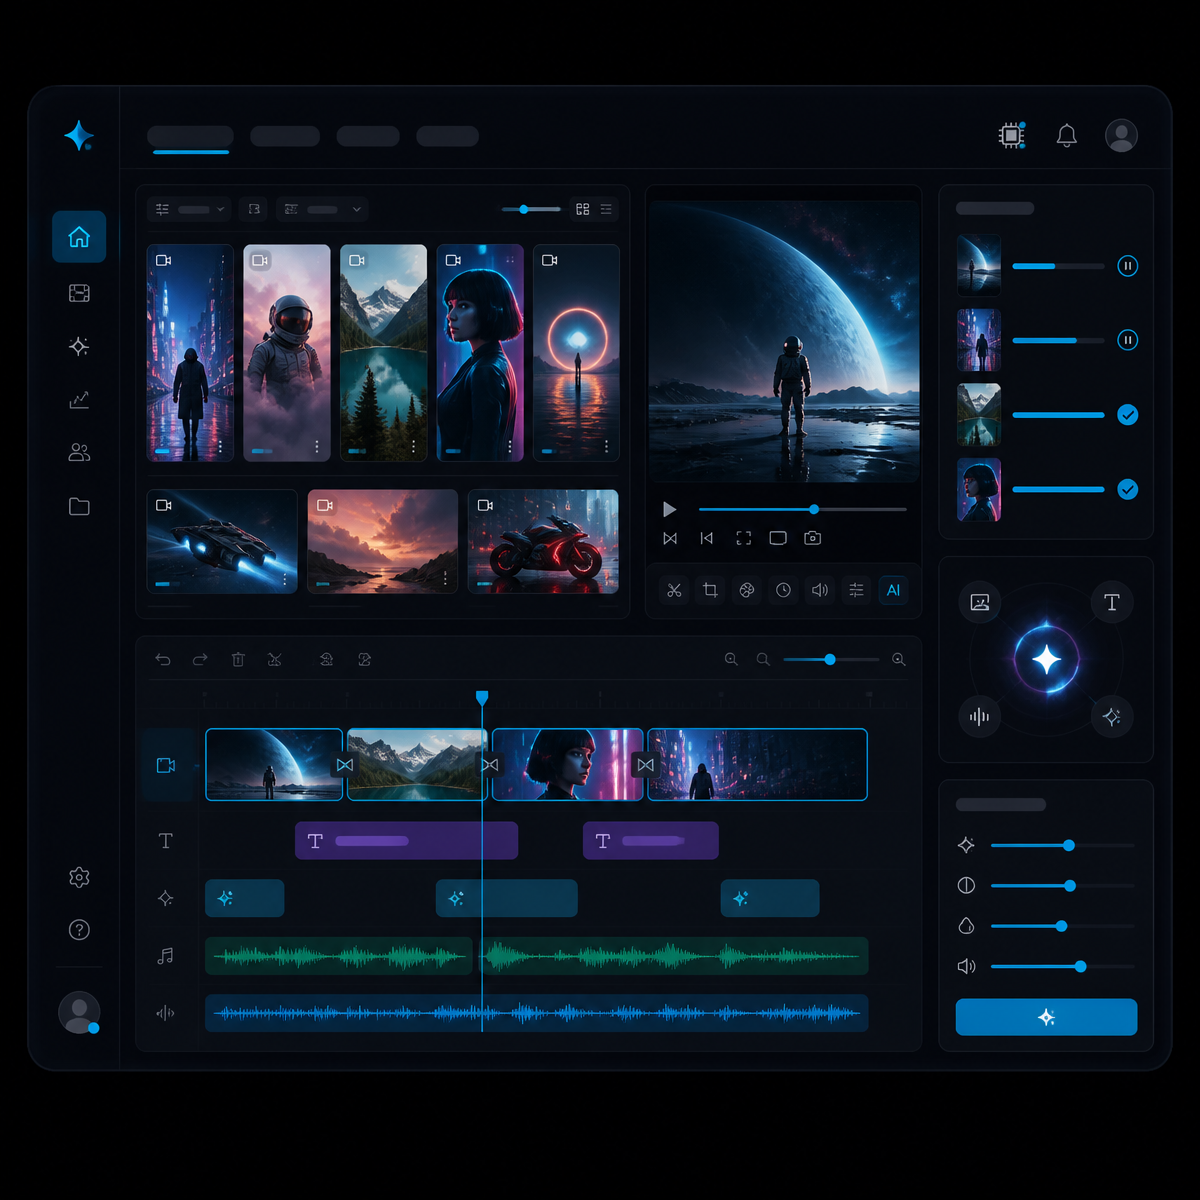The width and height of the screenshot is (1200, 1200).
Task: Click the preview playback progress slider
Action: (x=802, y=509)
